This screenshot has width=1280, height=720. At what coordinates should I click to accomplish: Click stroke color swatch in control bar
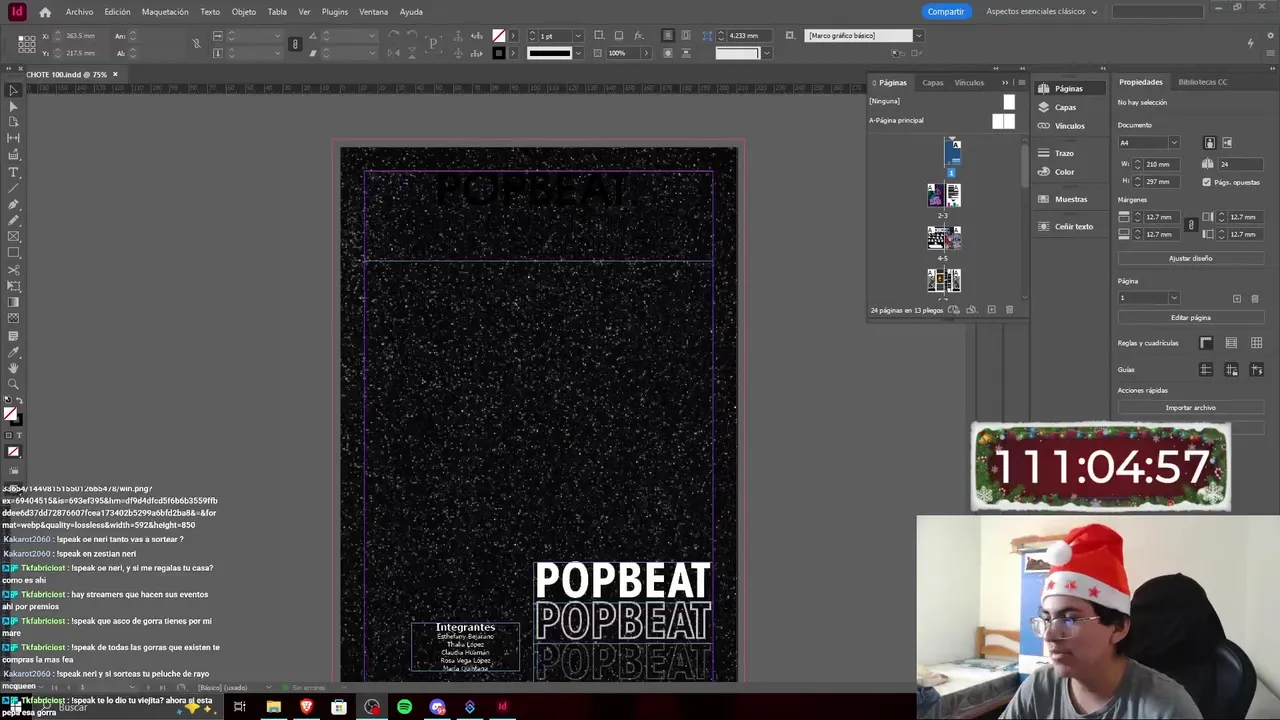coord(499,53)
